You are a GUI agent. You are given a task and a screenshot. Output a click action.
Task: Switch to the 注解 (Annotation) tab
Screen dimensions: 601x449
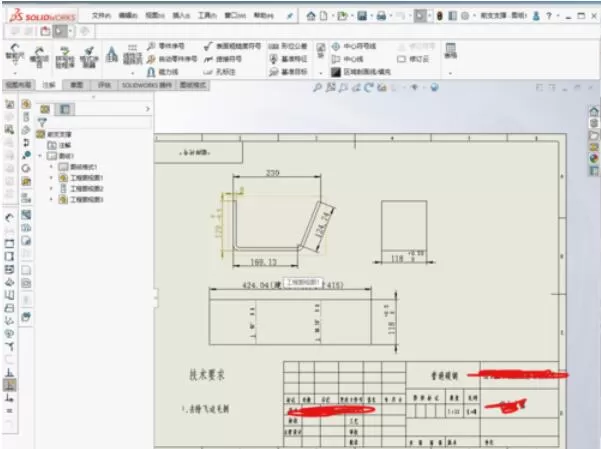49,85
